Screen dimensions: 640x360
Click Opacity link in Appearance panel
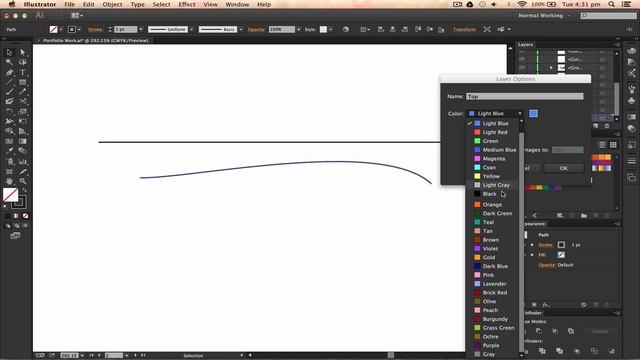coord(547,265)
